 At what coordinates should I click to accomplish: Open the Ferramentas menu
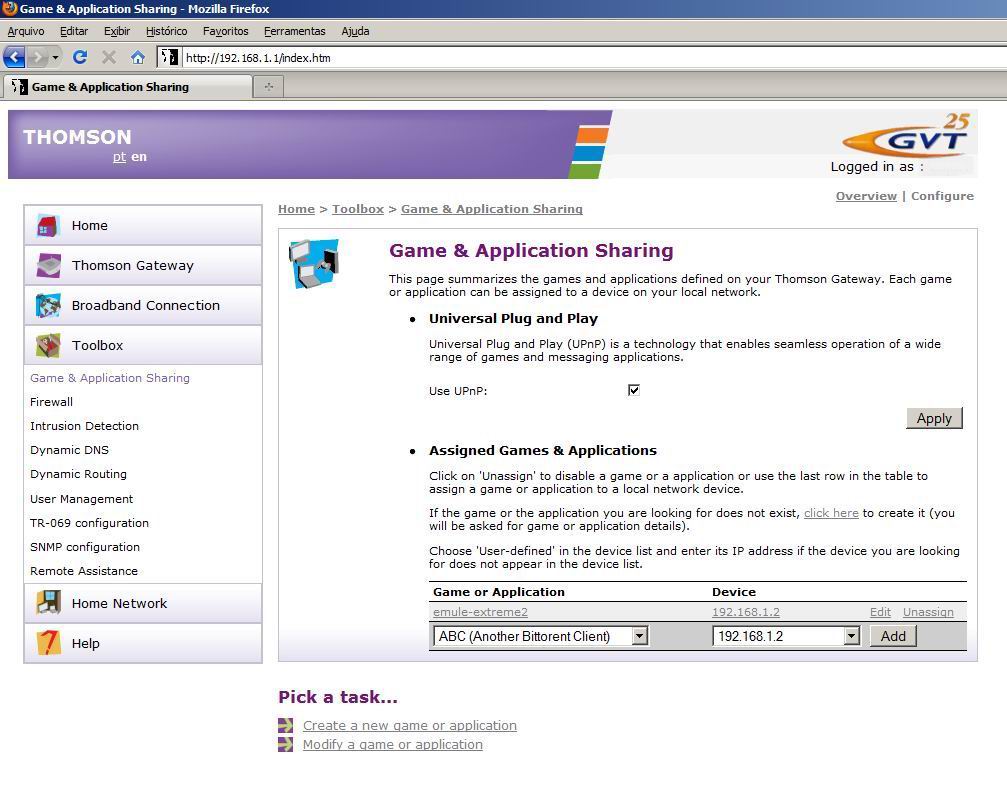pos(294,31)
